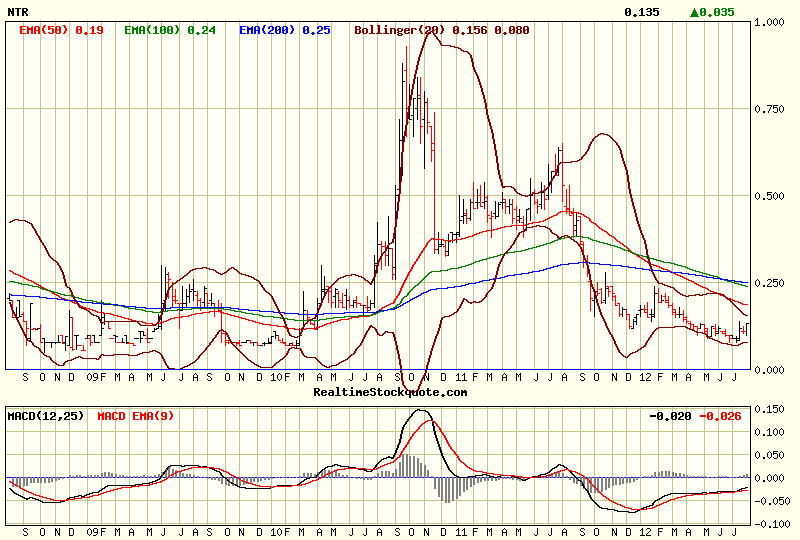Image resolution: width=800 pixels, height=540 pixels.
Task: Click the 10F label on price time axis
Action: pos(280,377)
